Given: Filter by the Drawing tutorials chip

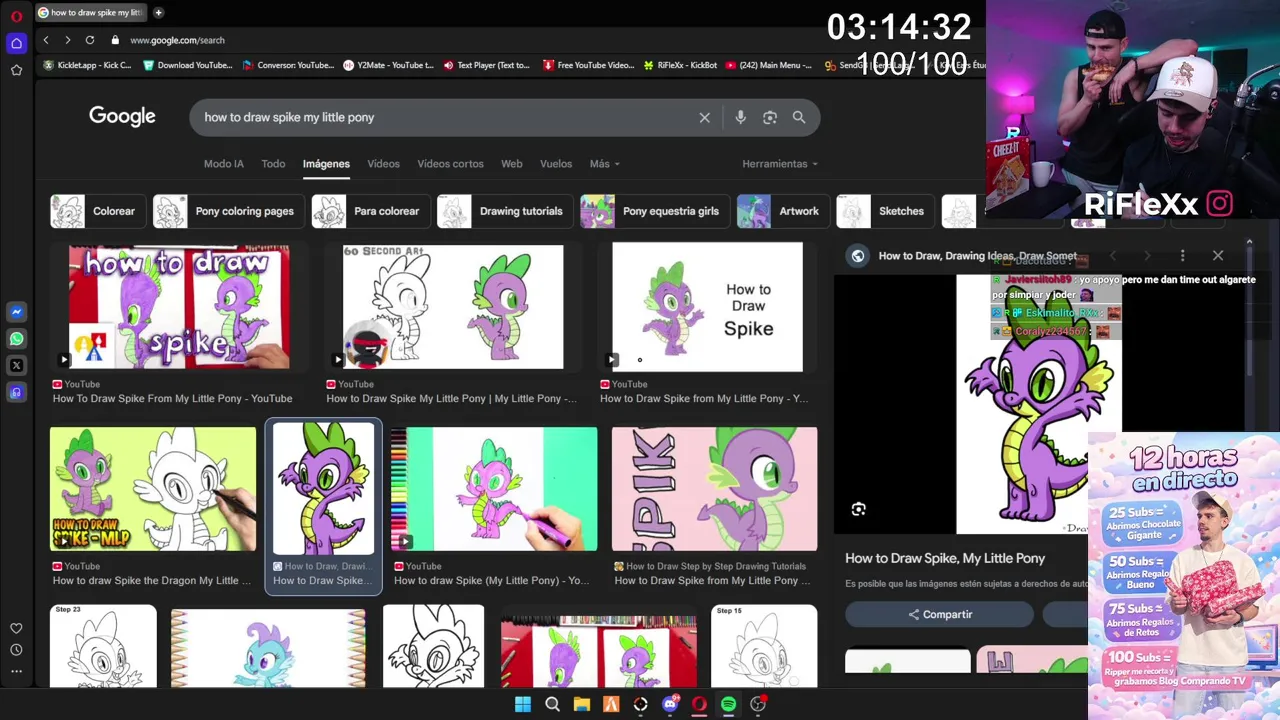Looking at the screenshot, I should (505, 211).
